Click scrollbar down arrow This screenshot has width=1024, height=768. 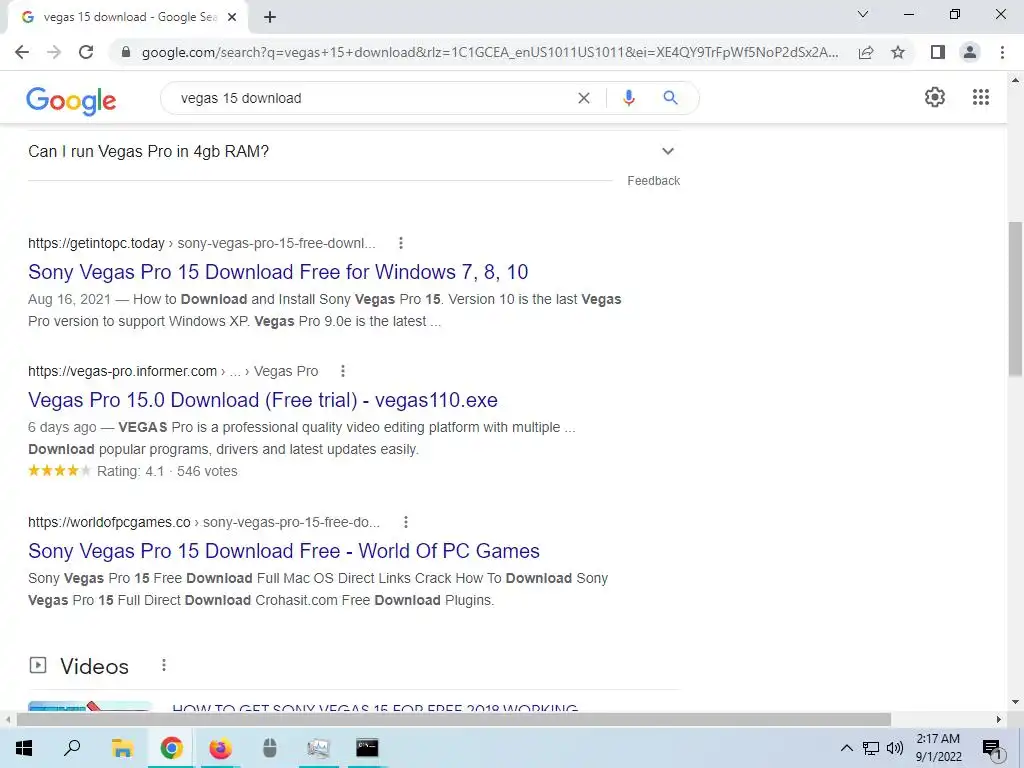click(x=1015, y=703)
